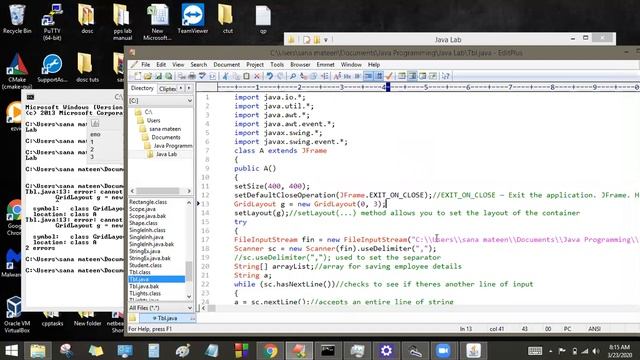This screenshot has height=360, width=640.
Task: Select the Users folder in directory tree
Action: point(153,120)
